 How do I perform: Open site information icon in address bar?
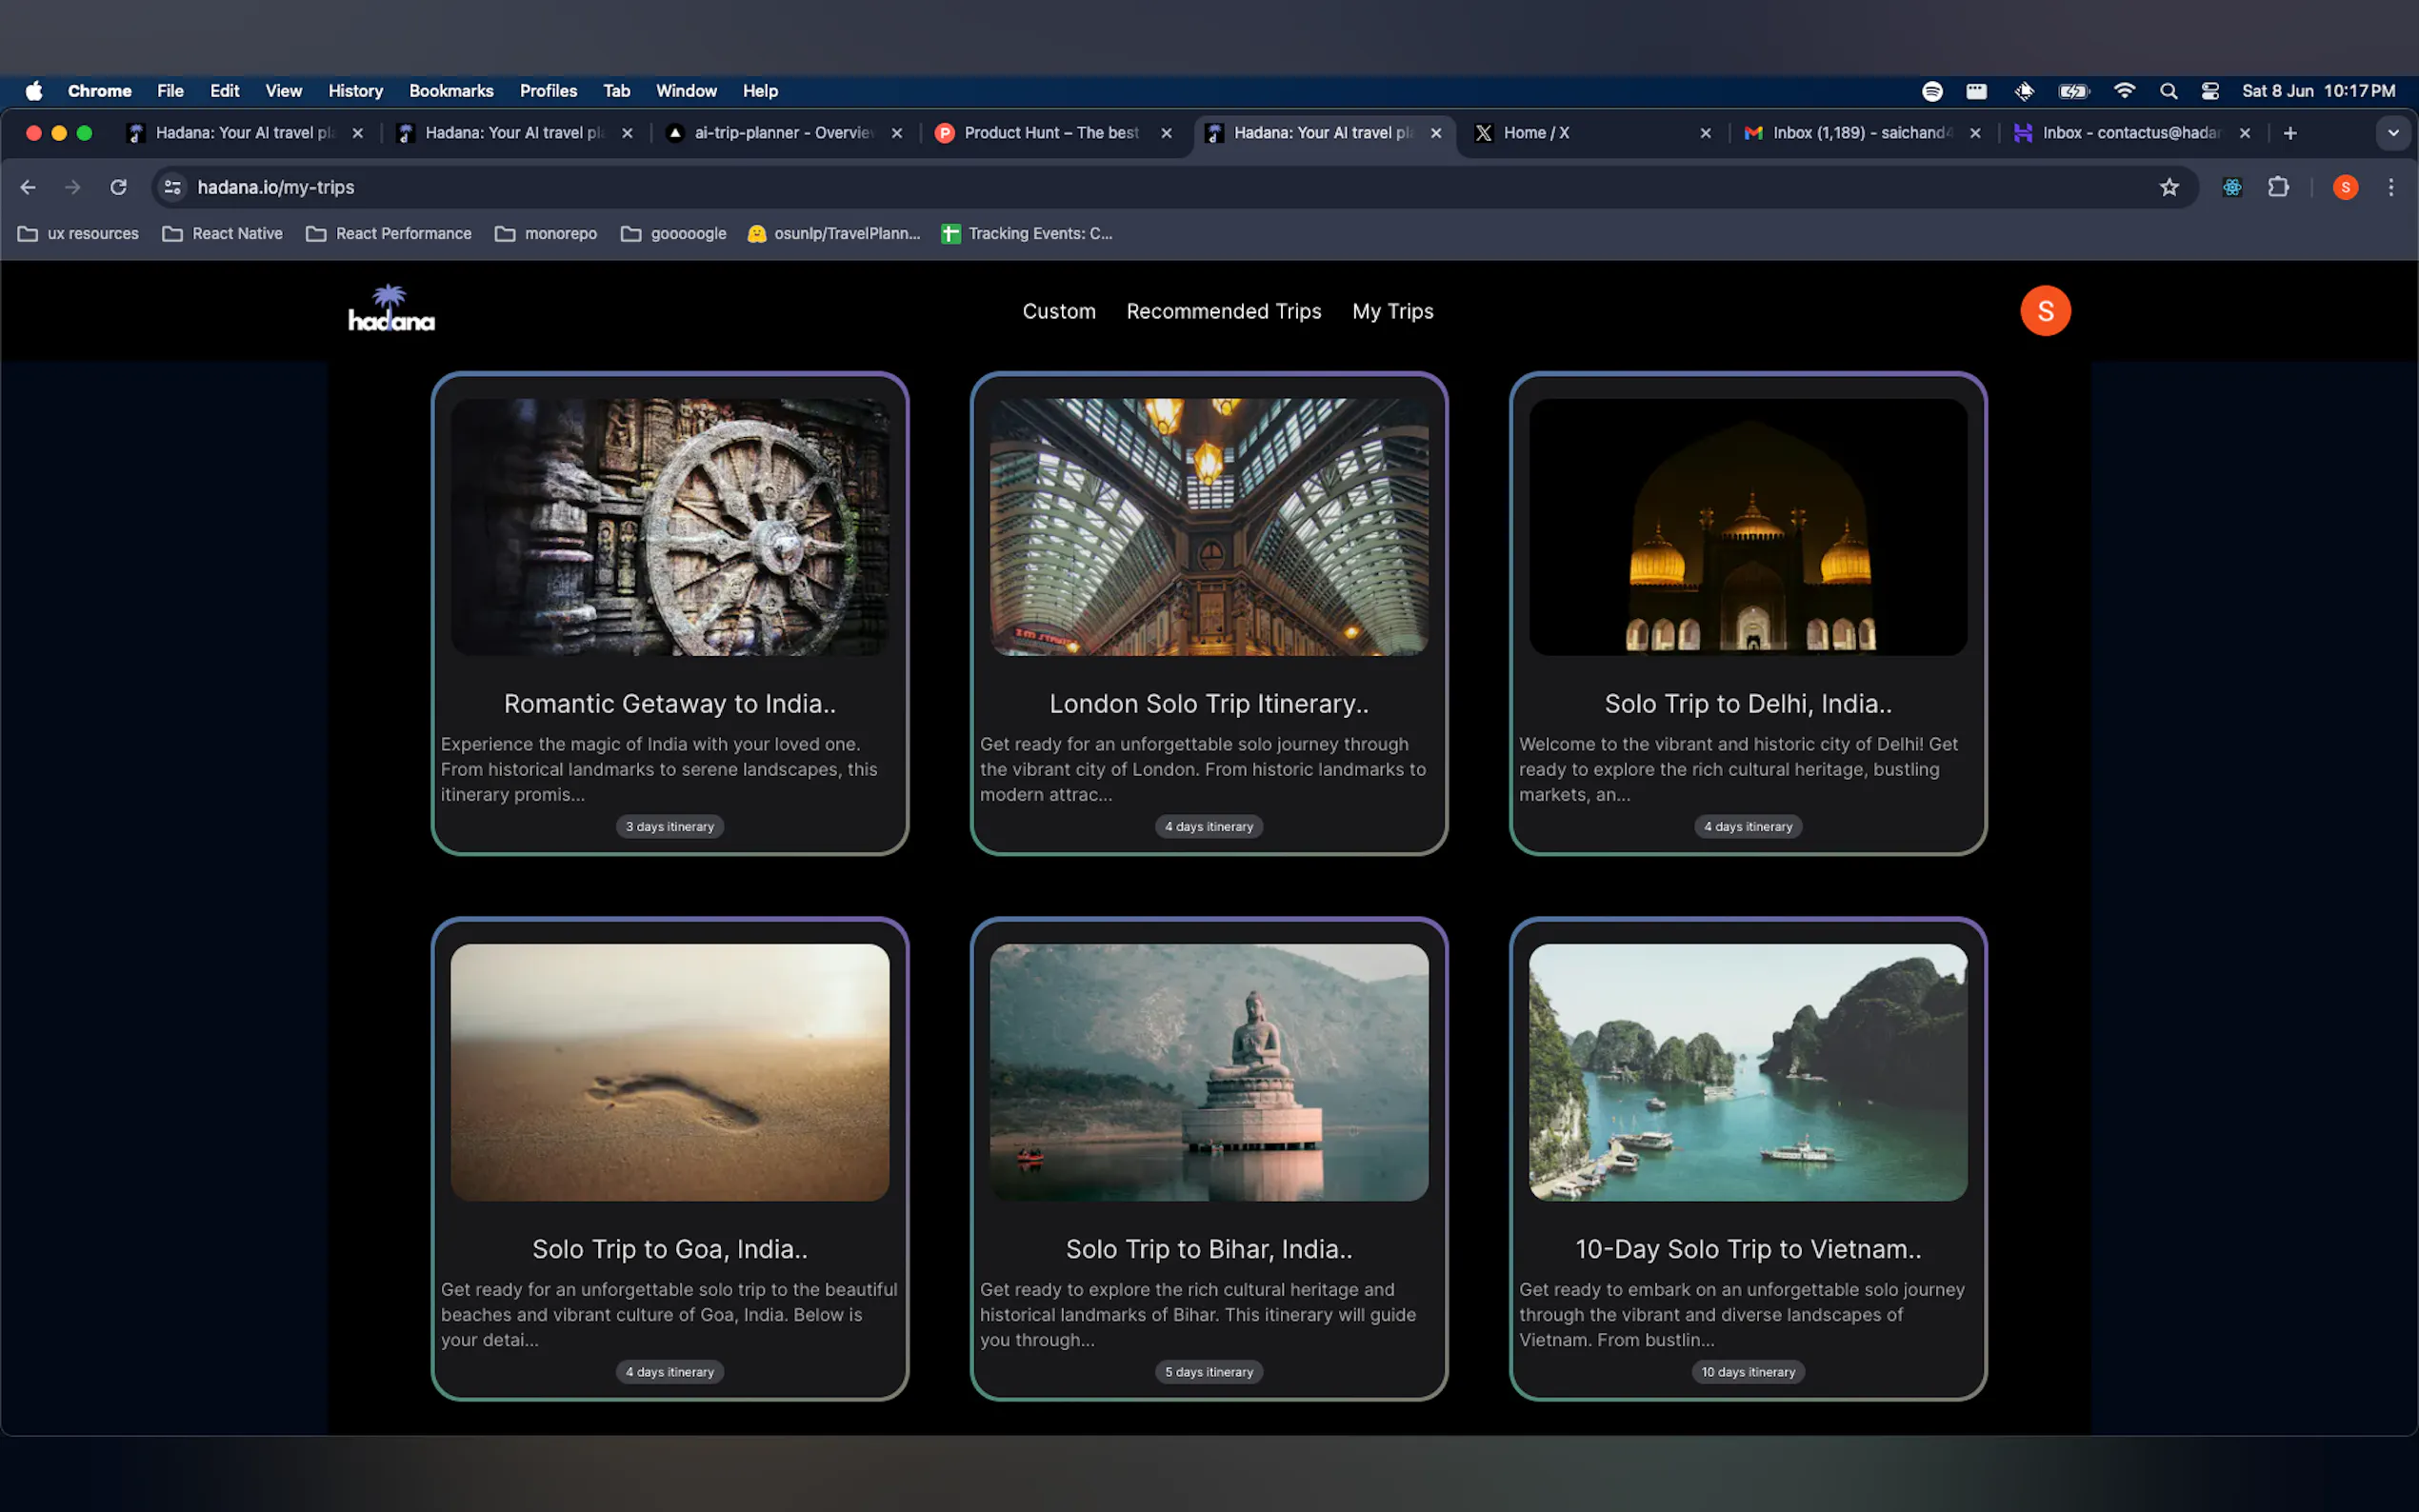[173, 187]
